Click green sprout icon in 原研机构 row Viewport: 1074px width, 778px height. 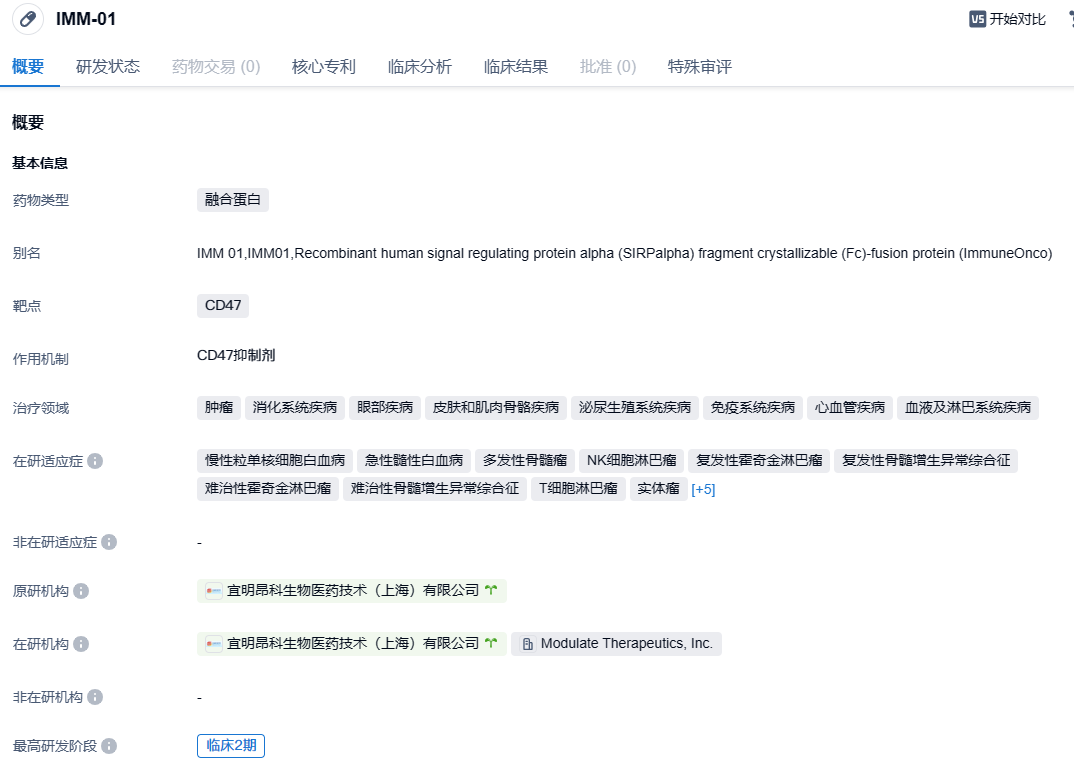pos(491,591)
